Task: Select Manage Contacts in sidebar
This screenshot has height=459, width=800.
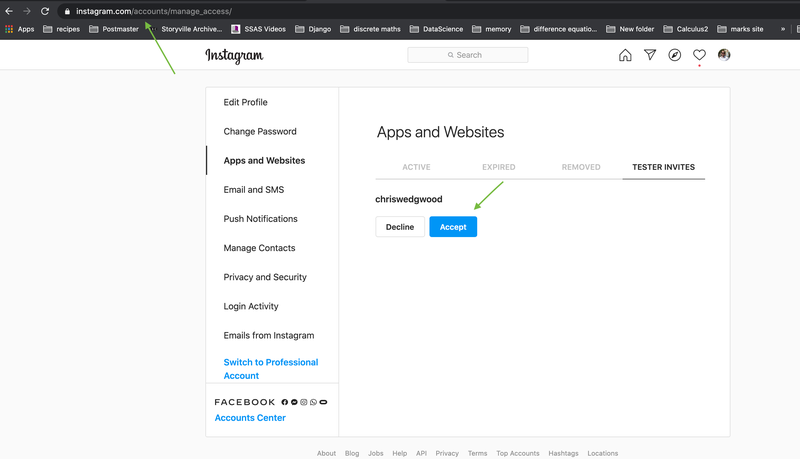Action: coord(259,248)
